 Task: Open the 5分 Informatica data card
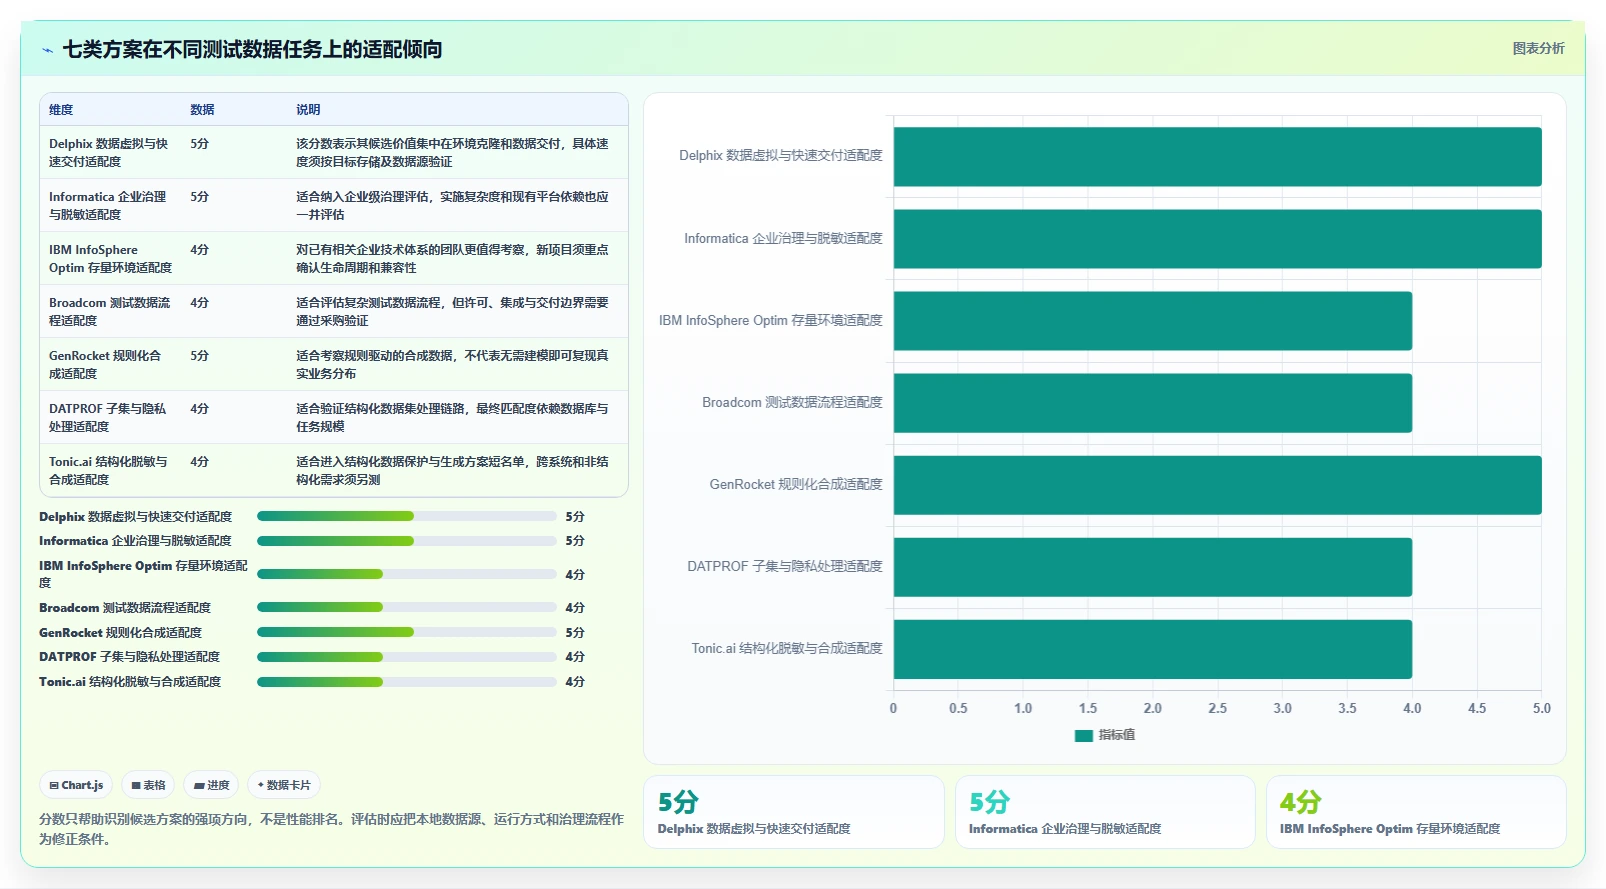[x=1105, y=812]
